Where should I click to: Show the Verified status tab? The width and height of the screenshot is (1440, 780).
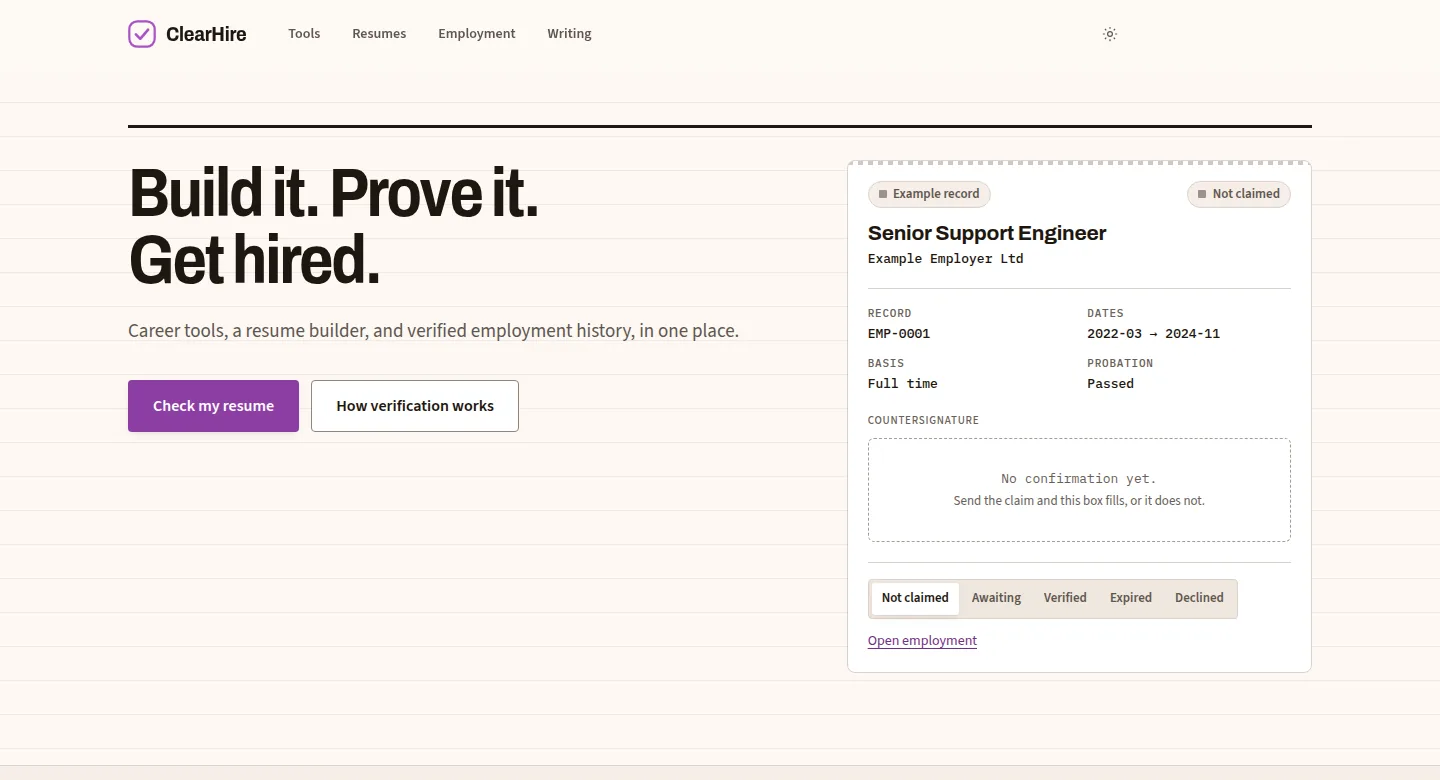[x=1065, y=598]
